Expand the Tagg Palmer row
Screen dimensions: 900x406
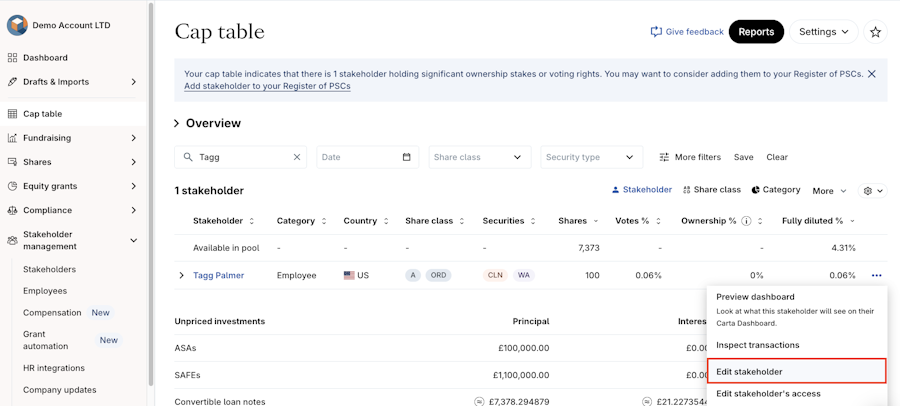181,275
